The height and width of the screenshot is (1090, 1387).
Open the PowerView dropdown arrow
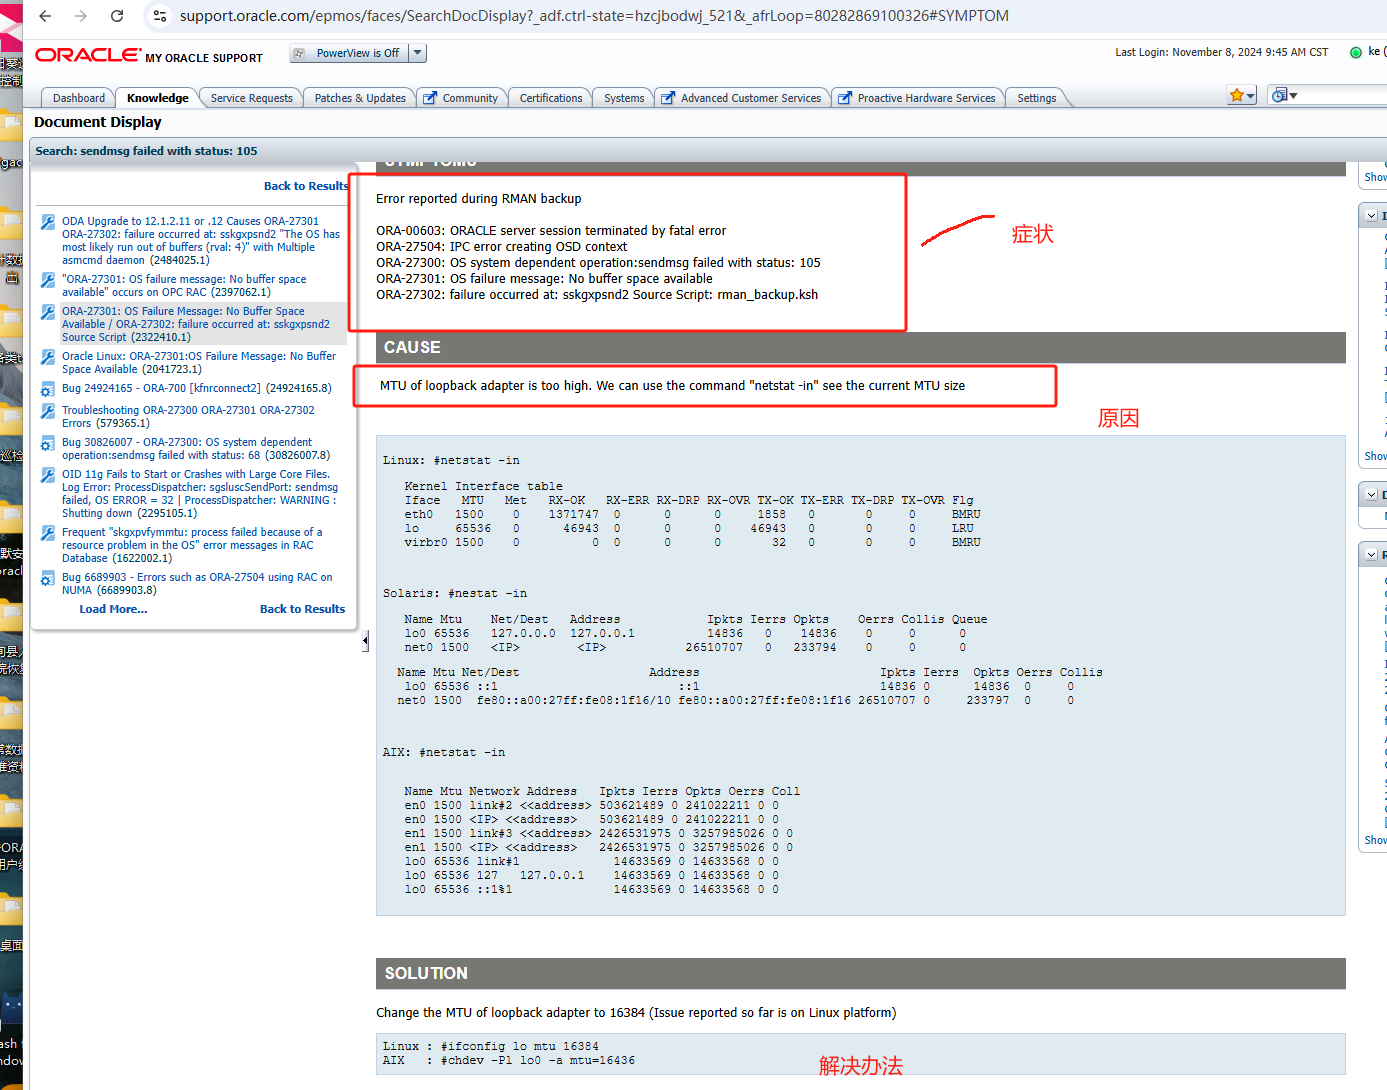(x=418, y=53)
